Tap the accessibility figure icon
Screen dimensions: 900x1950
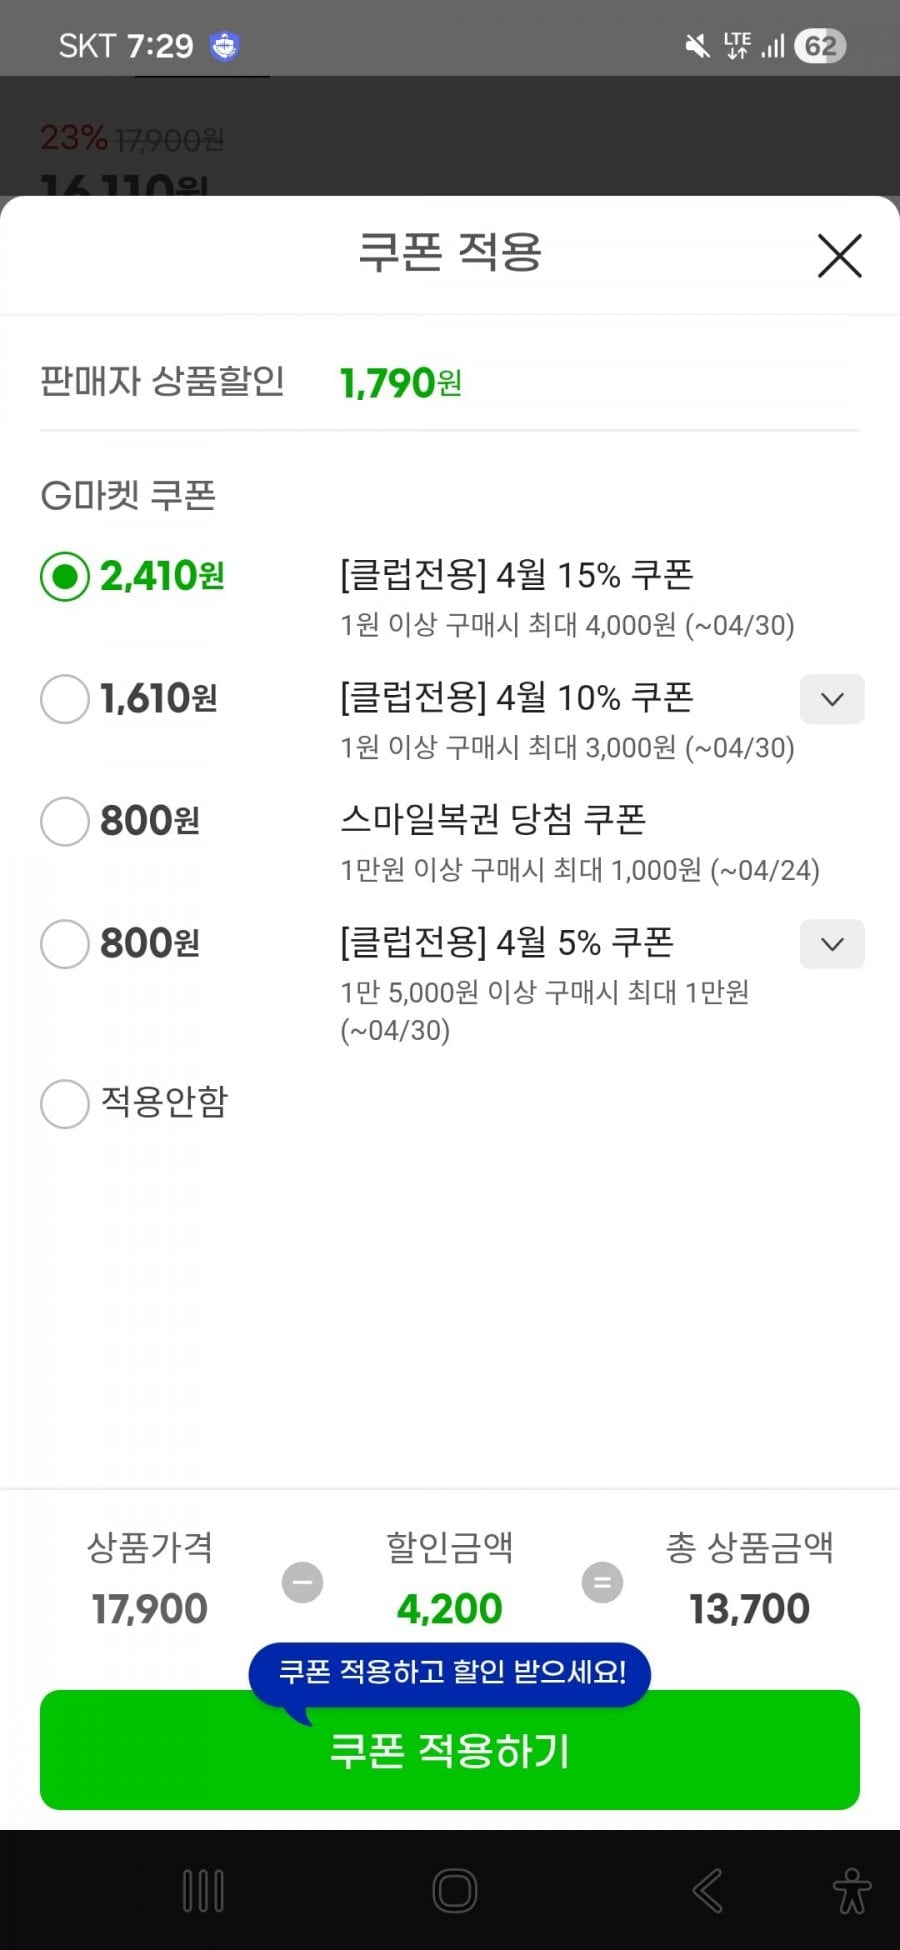(852, 1891)
